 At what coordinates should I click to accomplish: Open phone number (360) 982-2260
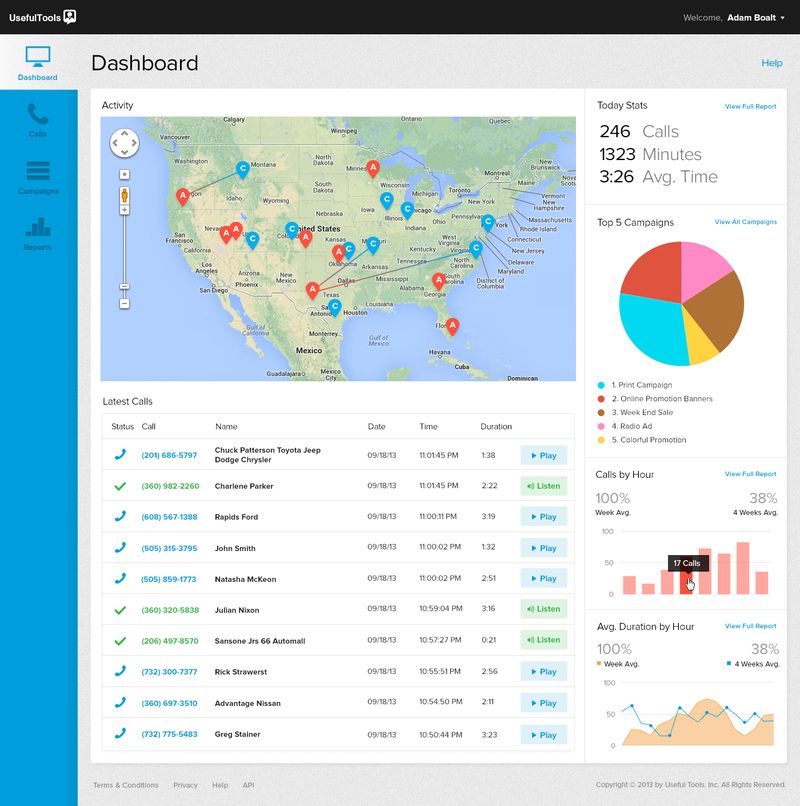click(x=170, y=486)
